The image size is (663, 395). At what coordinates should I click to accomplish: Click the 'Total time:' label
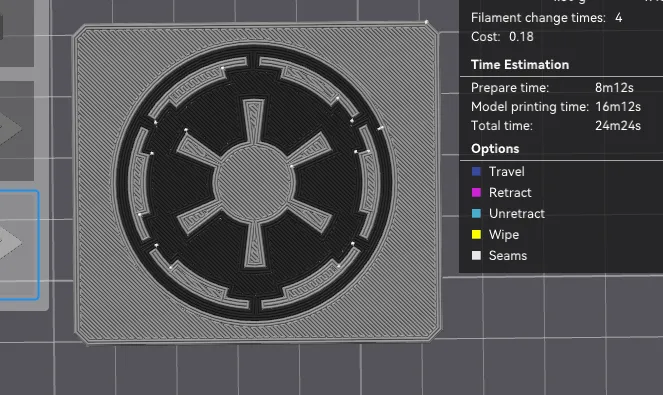(x=501, y=126)
